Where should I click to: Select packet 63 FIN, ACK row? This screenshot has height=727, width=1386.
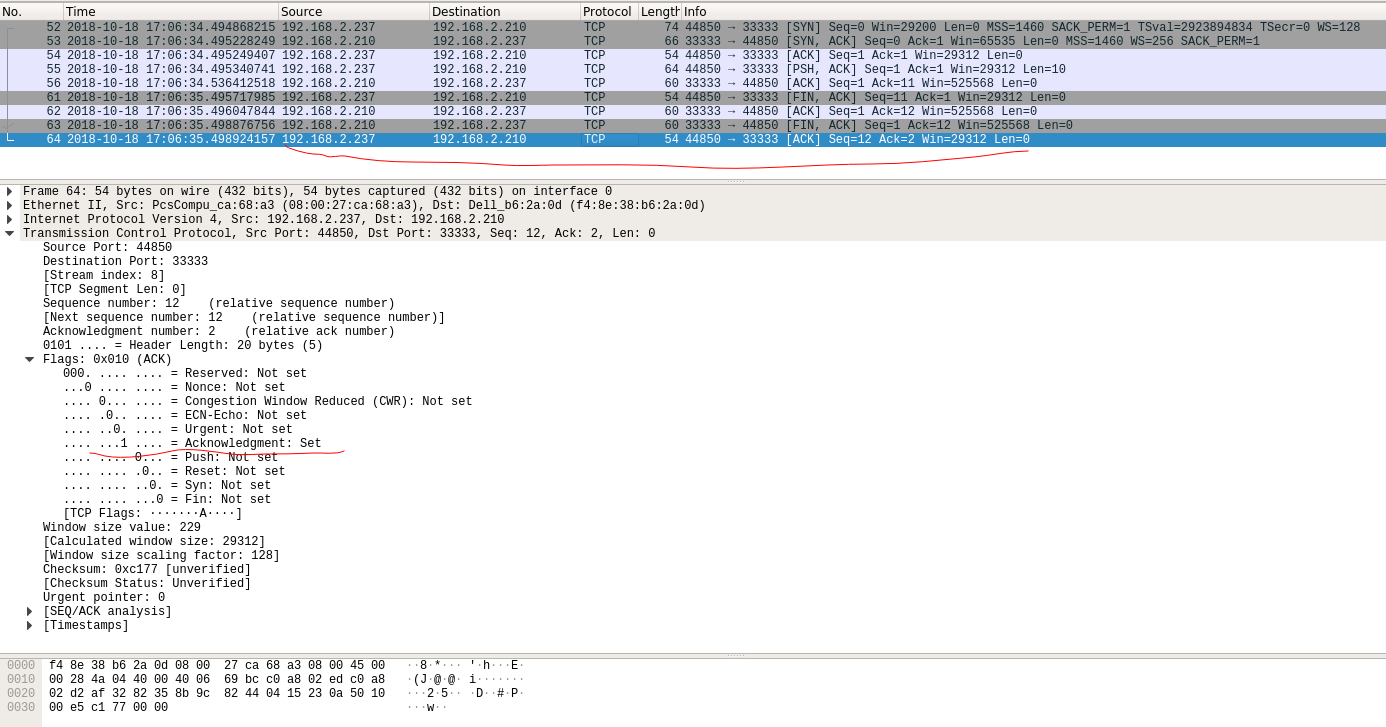tap(693, 126)
